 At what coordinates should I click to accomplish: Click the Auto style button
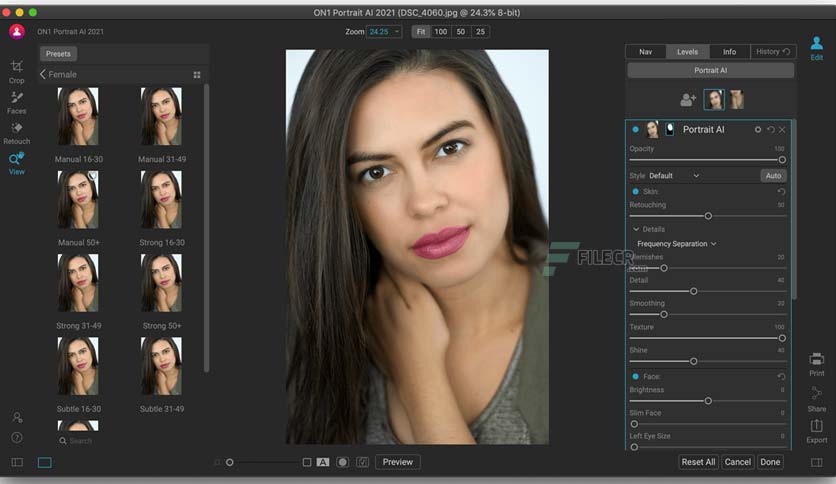(773, 176)
